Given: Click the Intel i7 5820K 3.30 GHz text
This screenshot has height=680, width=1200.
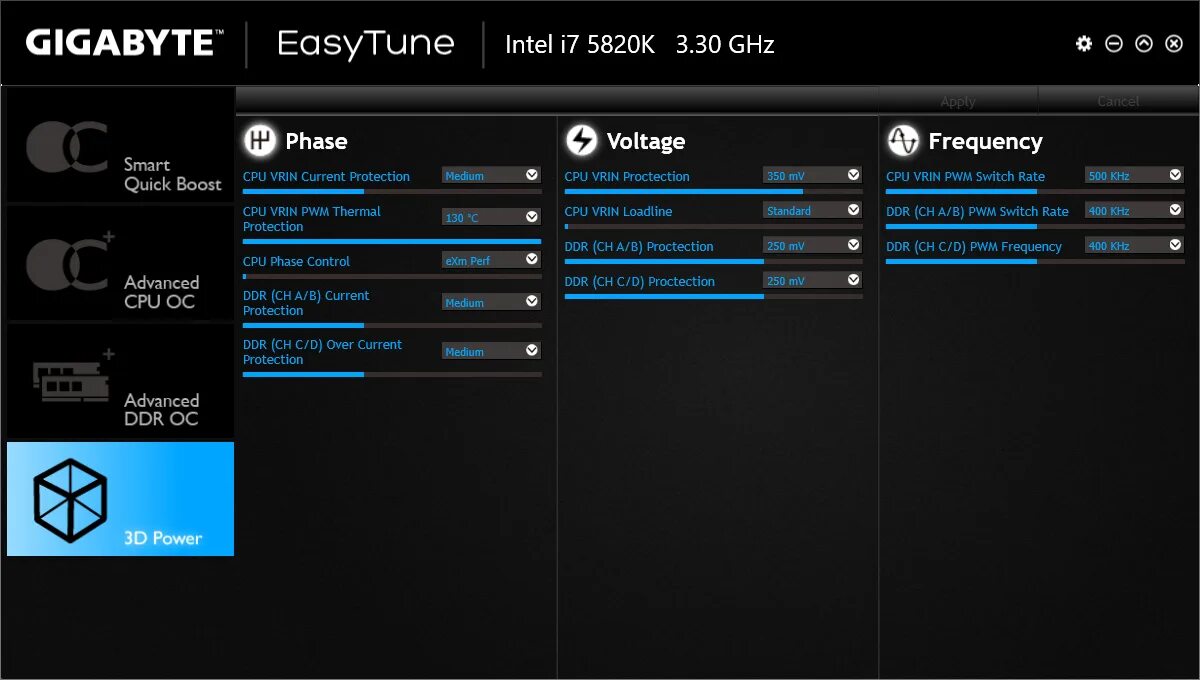Looking at the screenshot, I should (x=640, y=44).
